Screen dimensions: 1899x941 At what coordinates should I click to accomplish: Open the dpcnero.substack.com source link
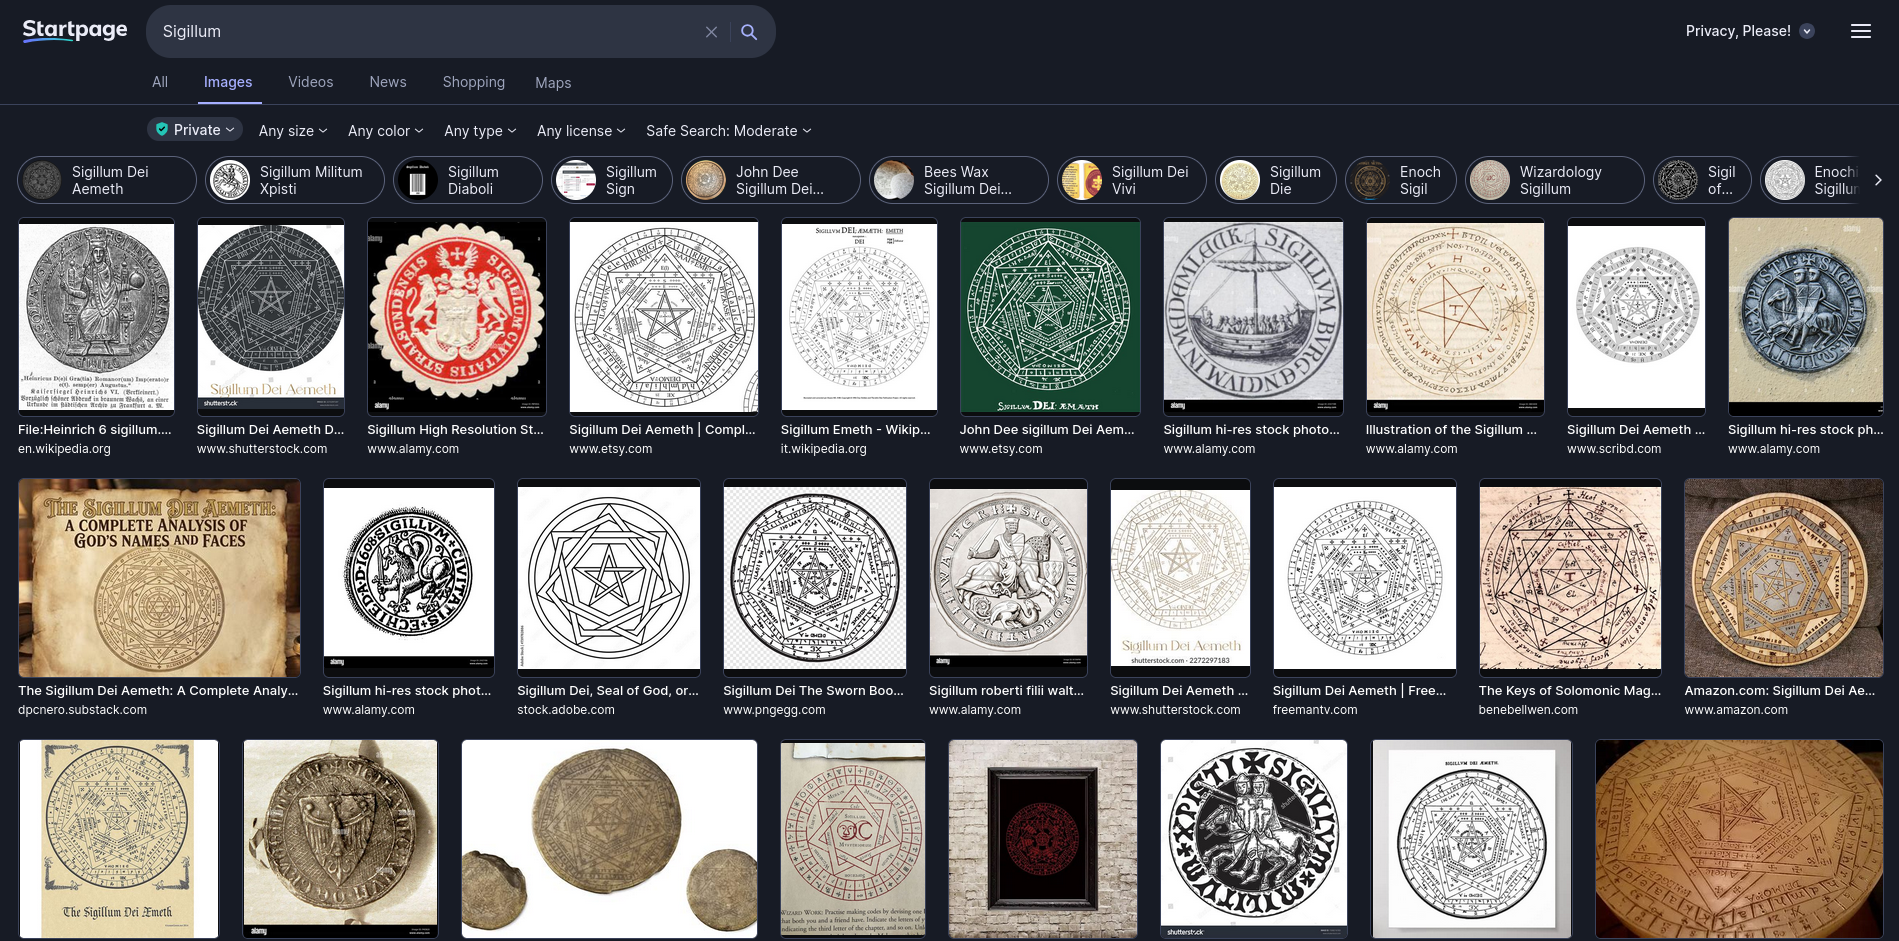(x=82, y=710)
